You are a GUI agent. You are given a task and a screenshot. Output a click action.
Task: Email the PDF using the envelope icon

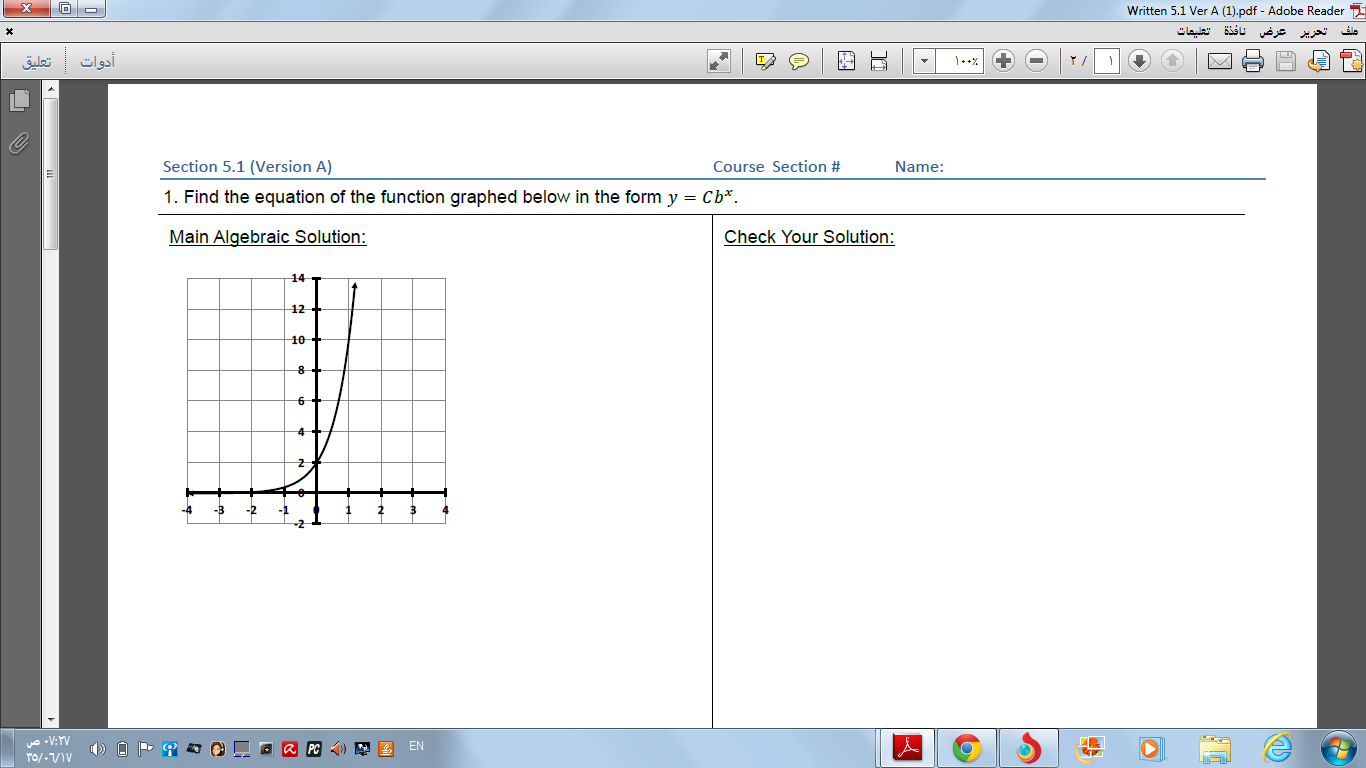pos(1218,60)
